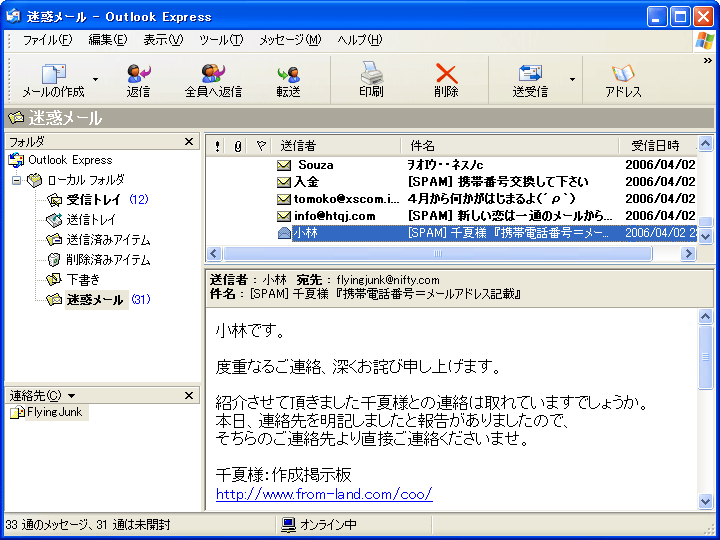This screenshot has width=720, height=540.
Task: Click the 送受信 (Send/Receive) toolbar icon
Action: coord(530,73)
